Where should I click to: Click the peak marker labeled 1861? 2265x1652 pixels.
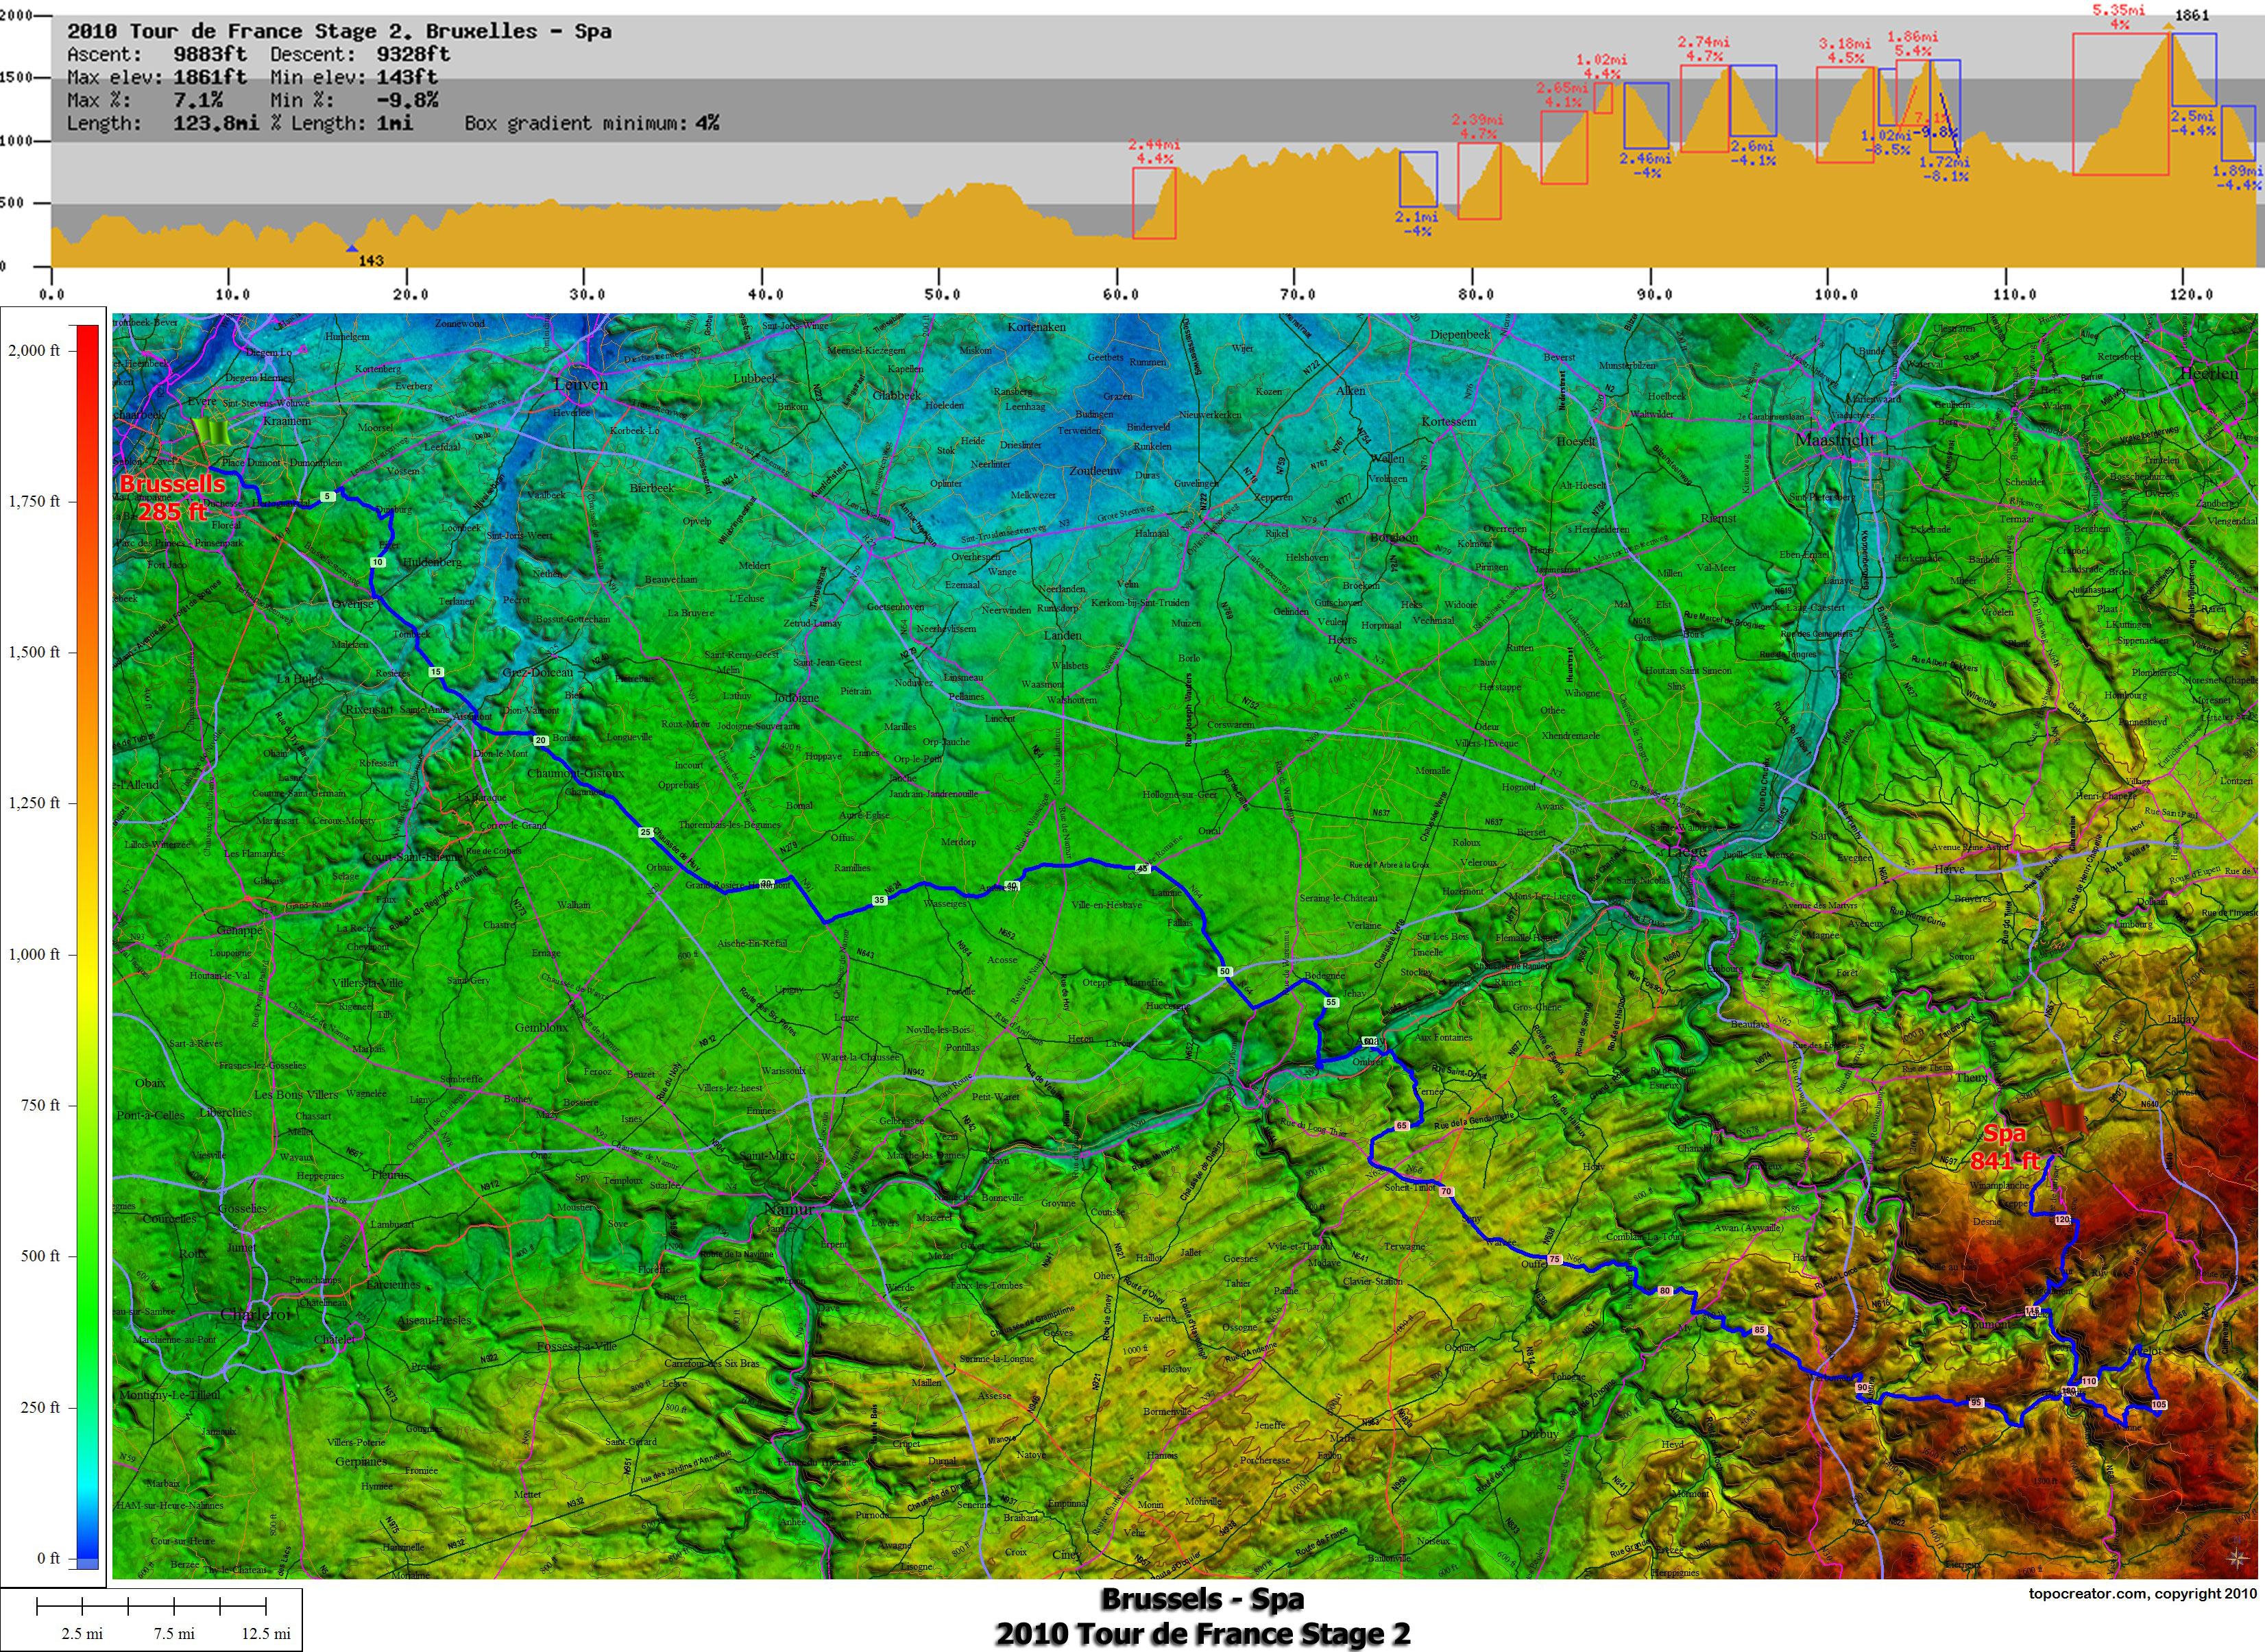click(x=2169, y=26)
